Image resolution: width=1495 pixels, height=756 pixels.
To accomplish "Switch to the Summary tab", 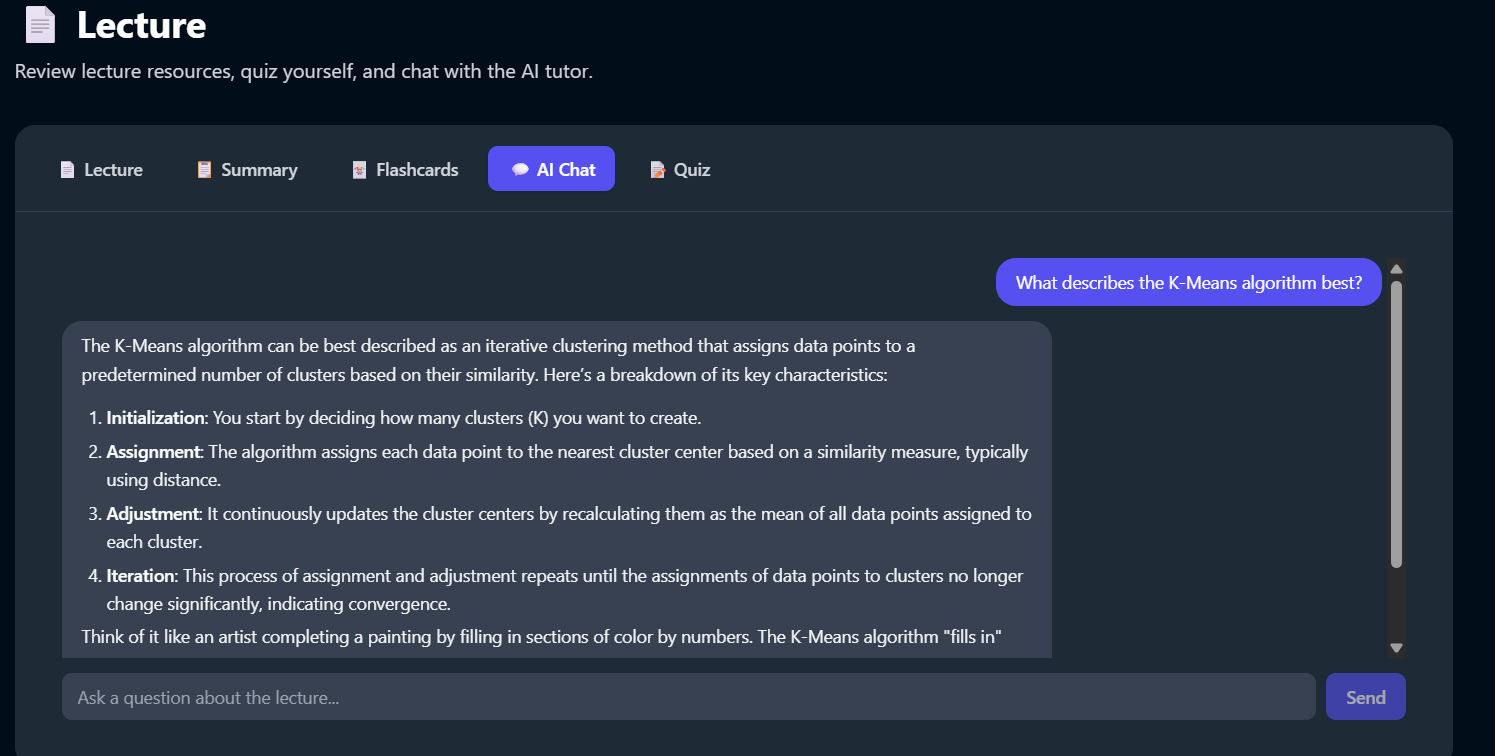I will click(x=247, y=169).
